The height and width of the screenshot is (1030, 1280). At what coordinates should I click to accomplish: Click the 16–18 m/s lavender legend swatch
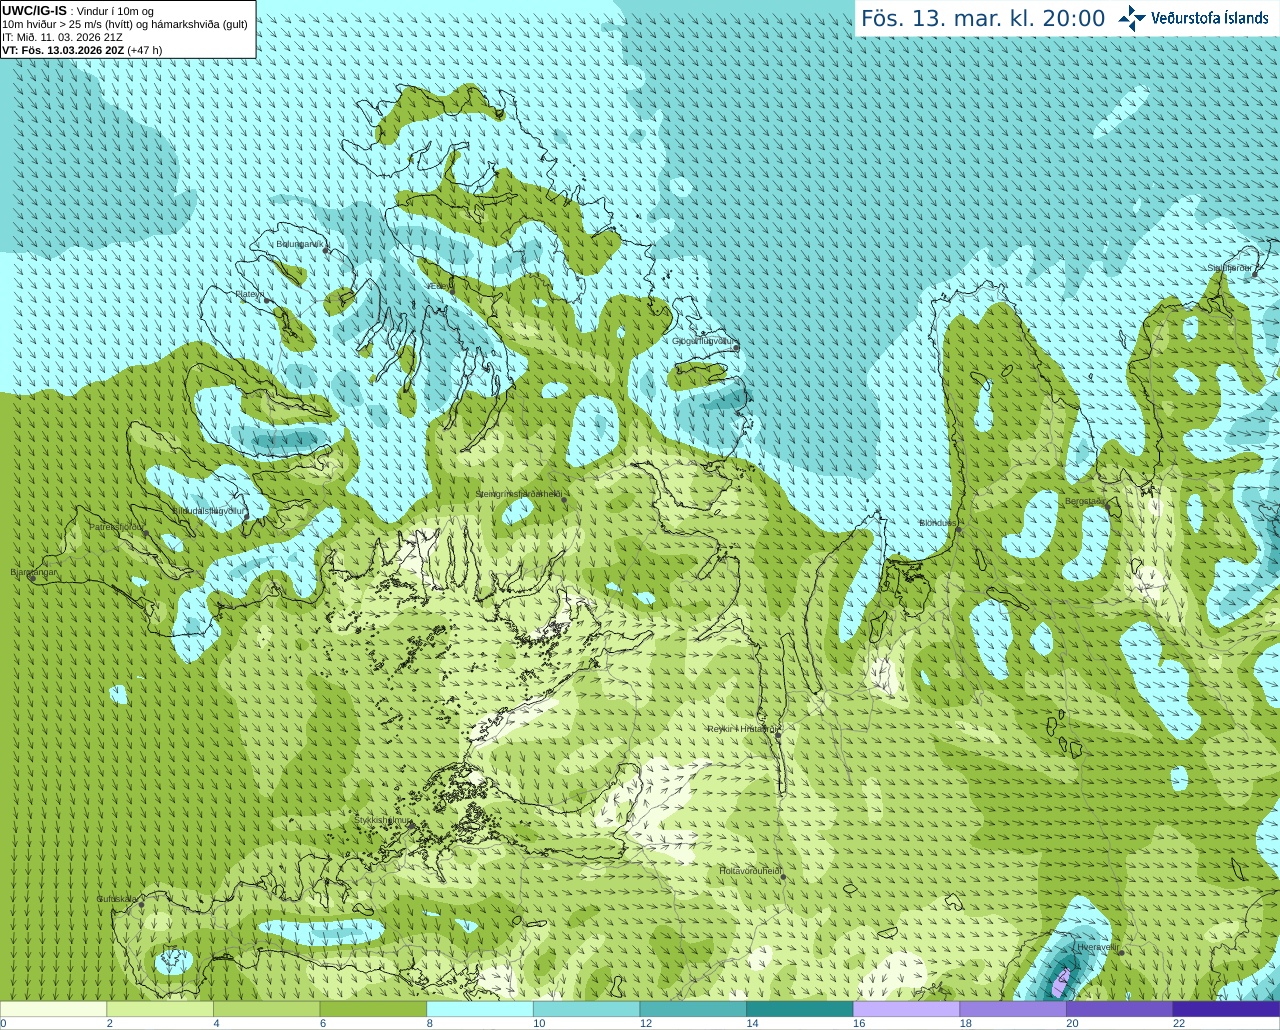[x=907, y=1009]
